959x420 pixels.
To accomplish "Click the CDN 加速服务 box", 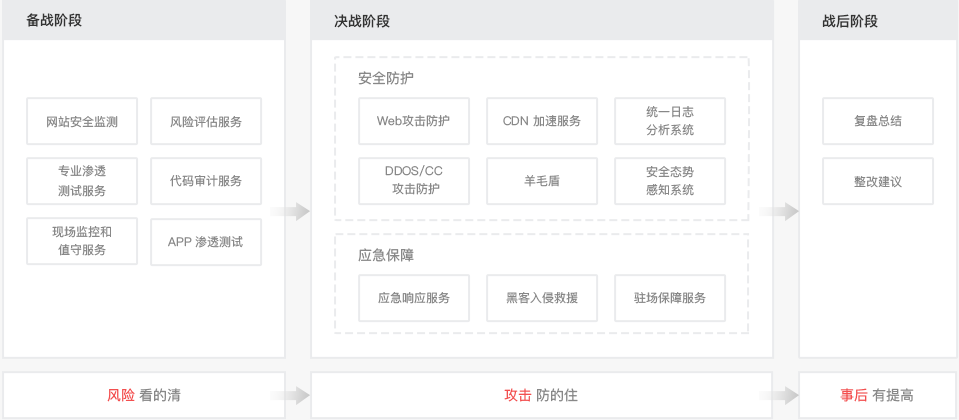I will 542,121.
